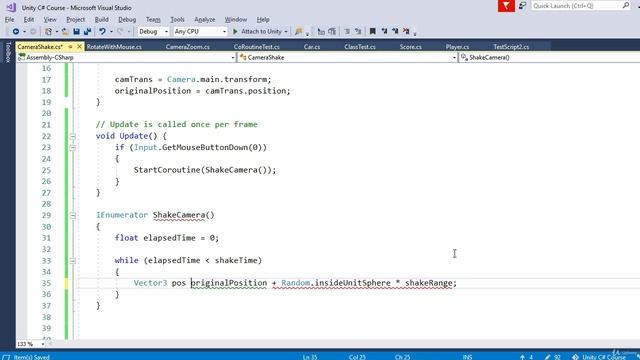Image resolution: width=640 pixels, height=360 pixels.
Task: Collapse the ShakeCamera() method at line 29
Action: [x=73, y=216]
